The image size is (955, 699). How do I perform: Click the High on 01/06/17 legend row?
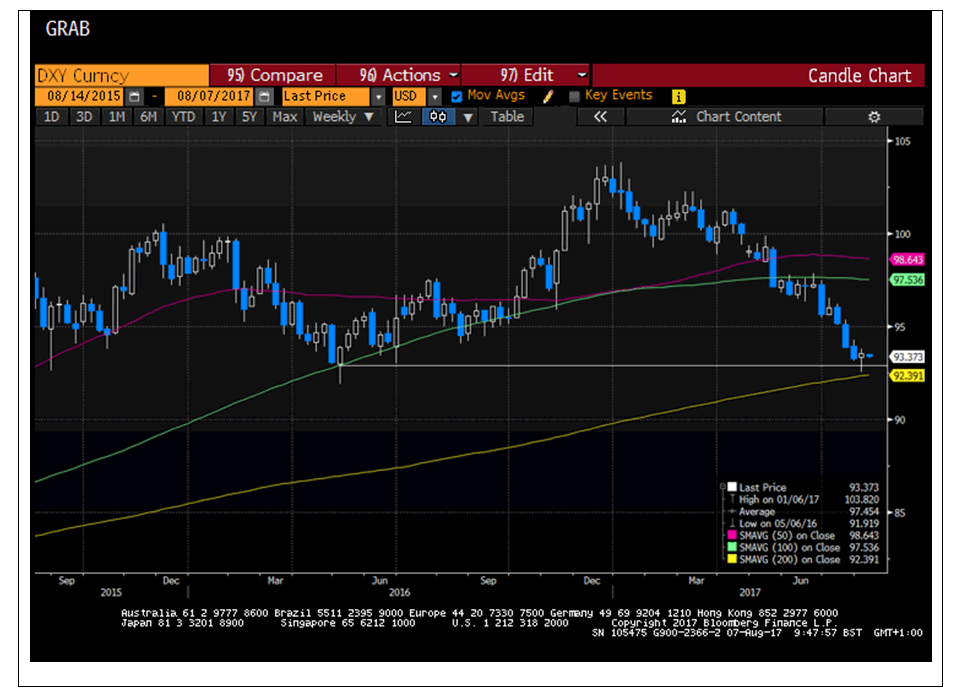click(x=804, y=499)
